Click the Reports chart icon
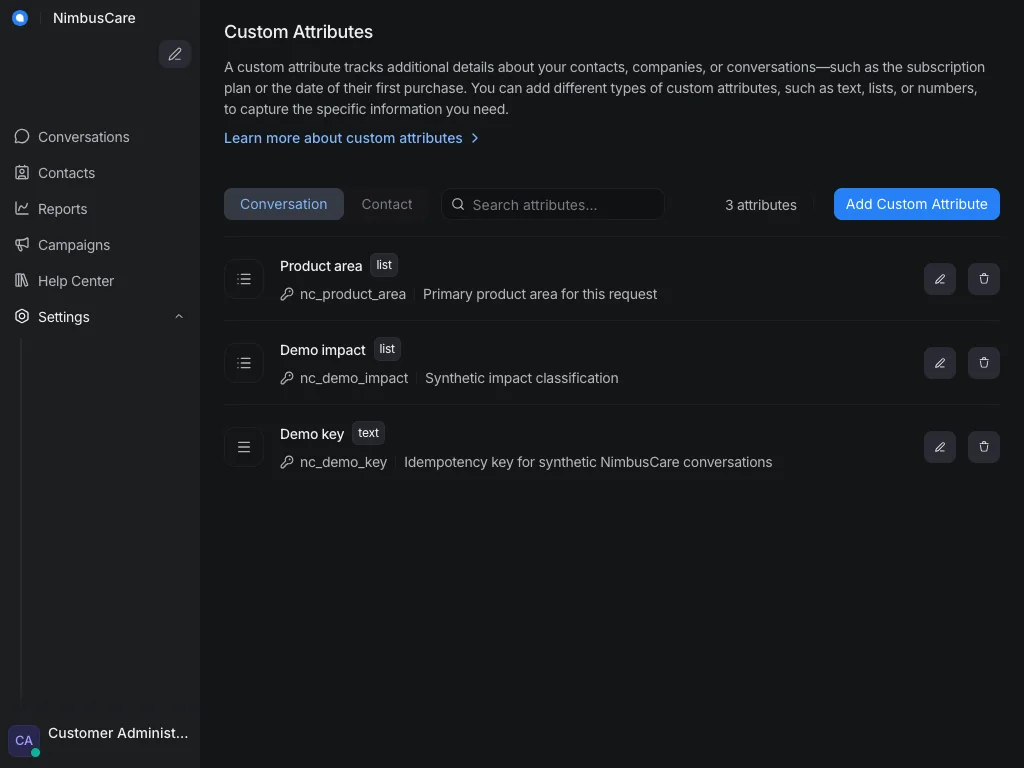1024x768 pixels. pyautogui.click(x=22, y=208)
